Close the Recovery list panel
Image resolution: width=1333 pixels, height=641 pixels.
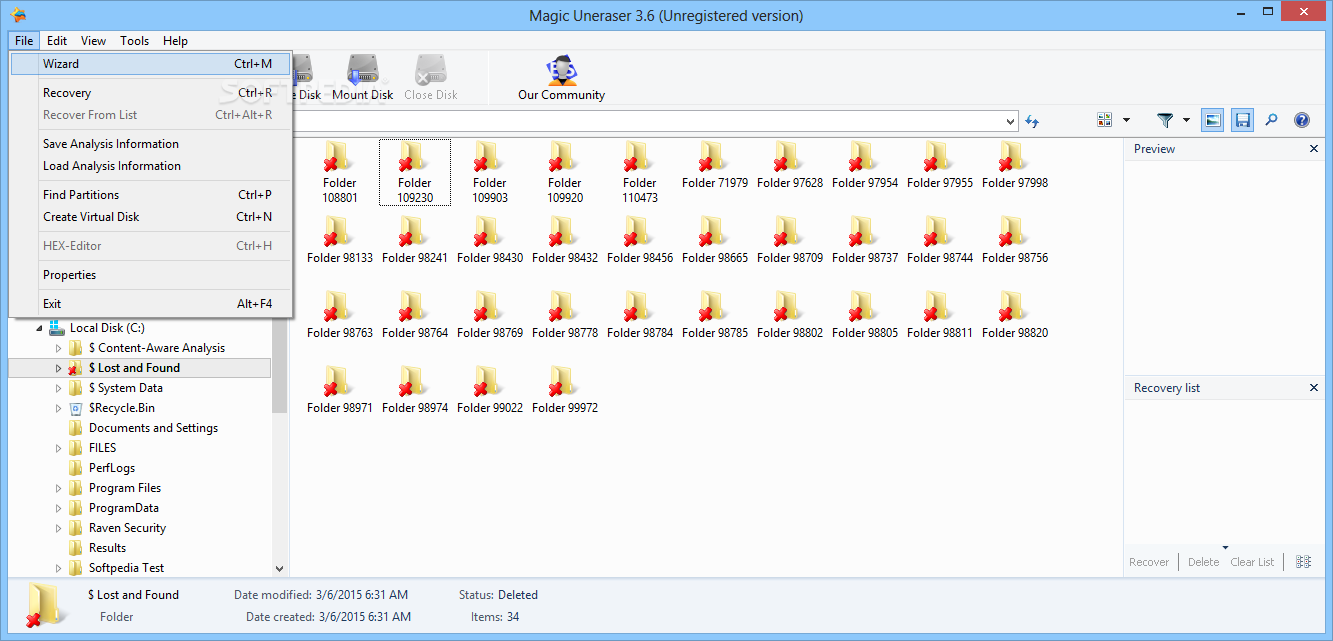1314,388
